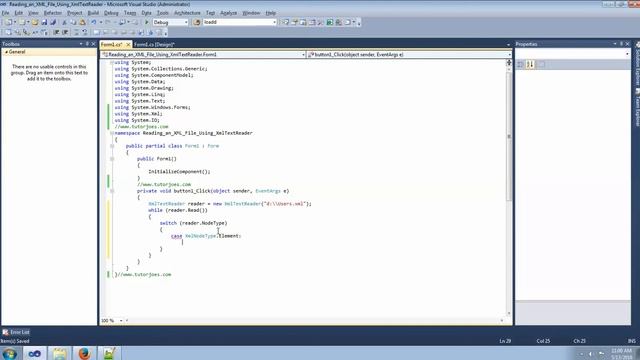Close the Properties panel
Screen dimensions: 640x360
click(x=628, y=44)
